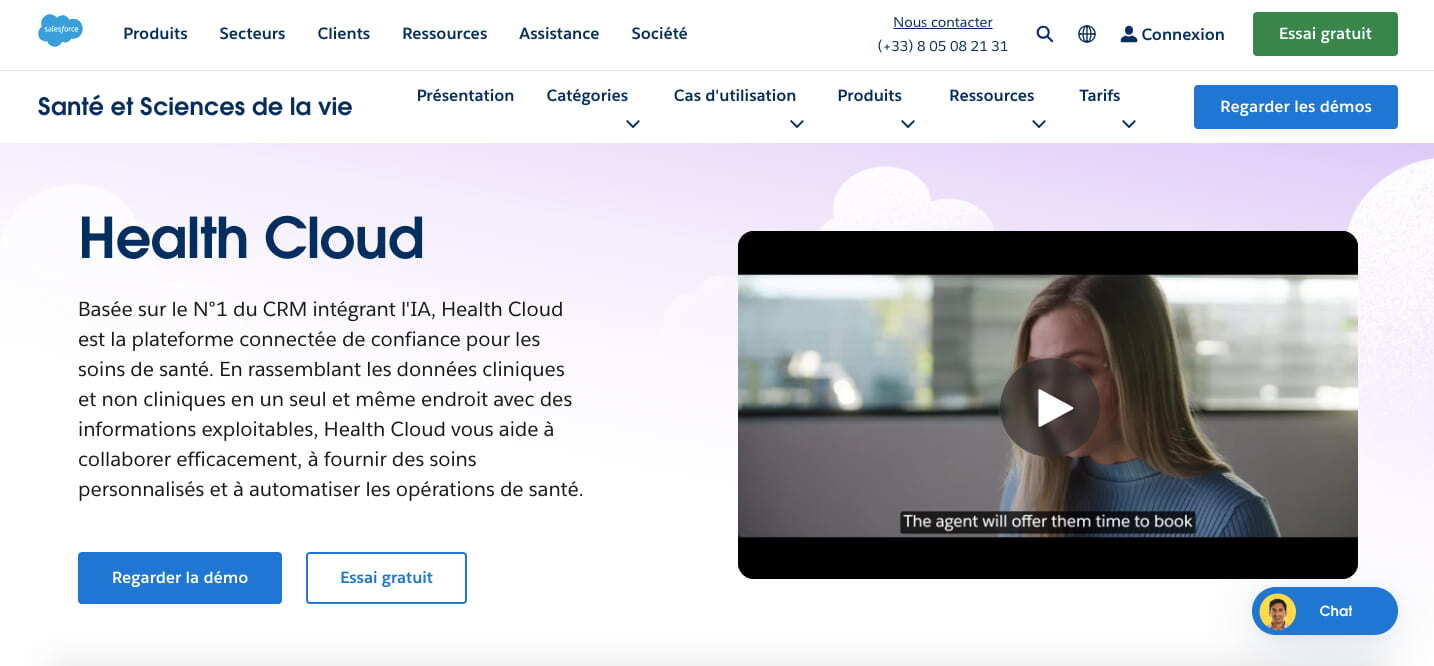Click Regarder les démos button
Image resolution: width=1434 pixels, height=666 pixels.
1295,107
